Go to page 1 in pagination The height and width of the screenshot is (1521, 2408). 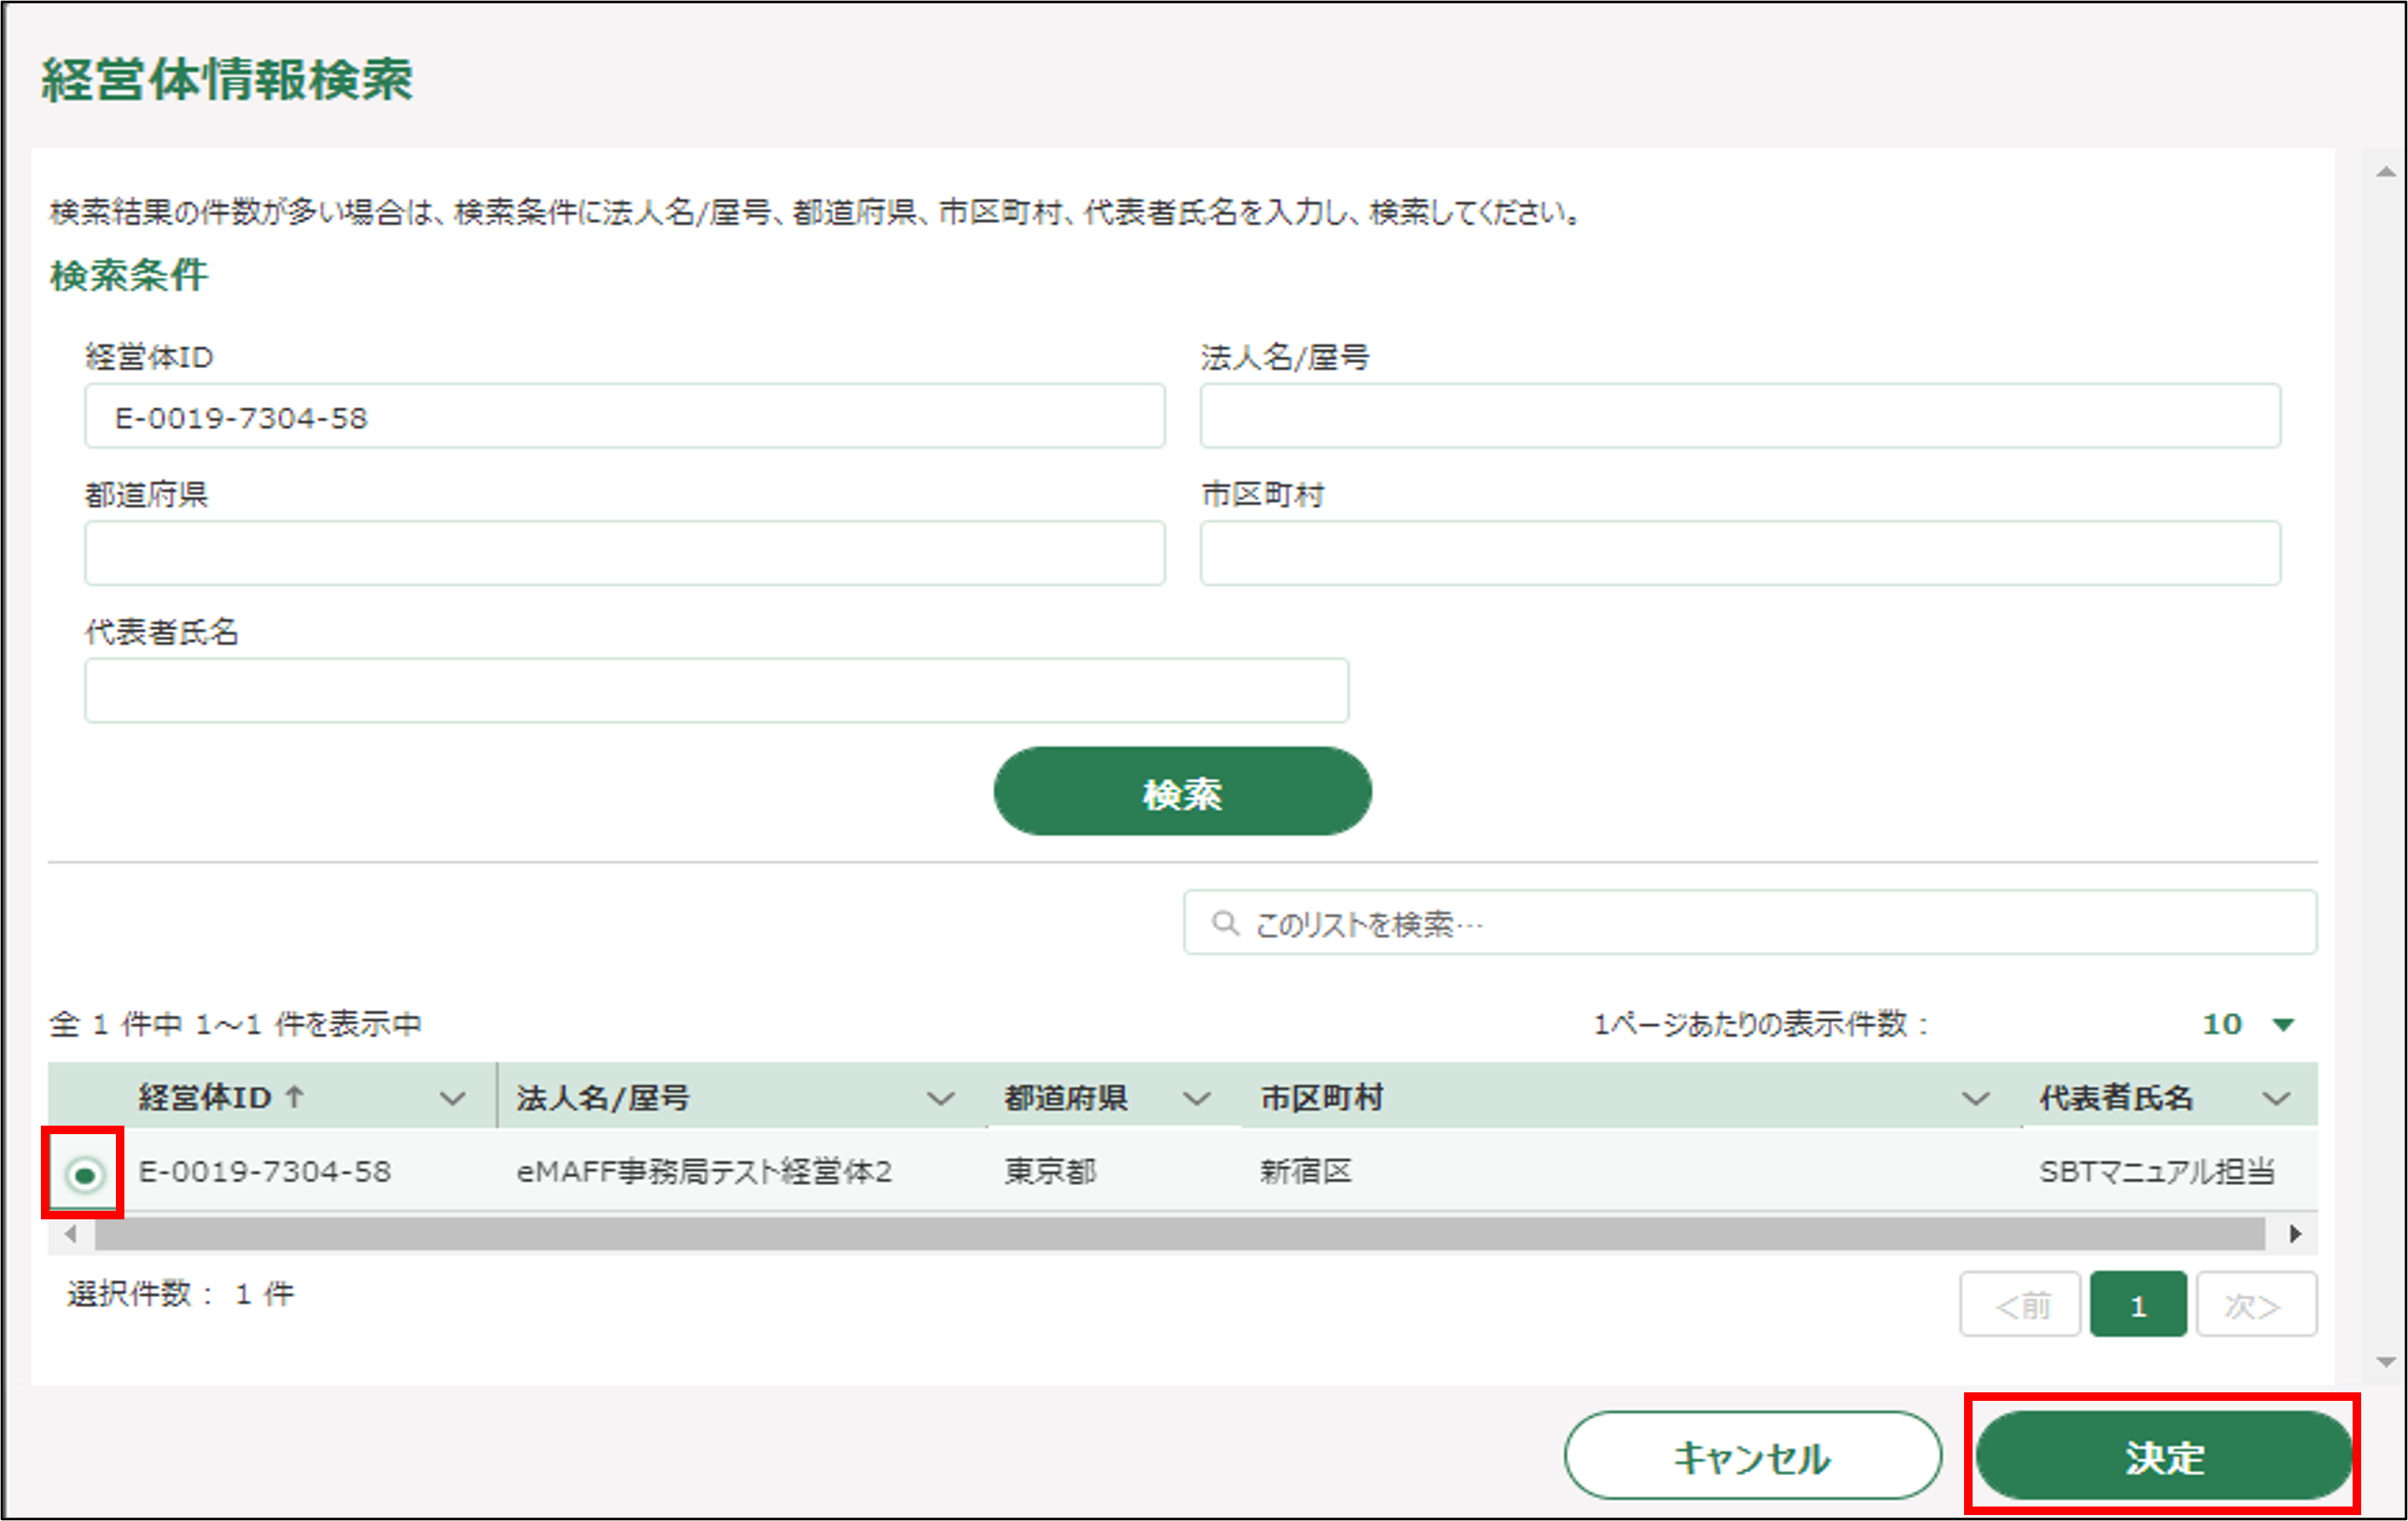(2137, 1305)
